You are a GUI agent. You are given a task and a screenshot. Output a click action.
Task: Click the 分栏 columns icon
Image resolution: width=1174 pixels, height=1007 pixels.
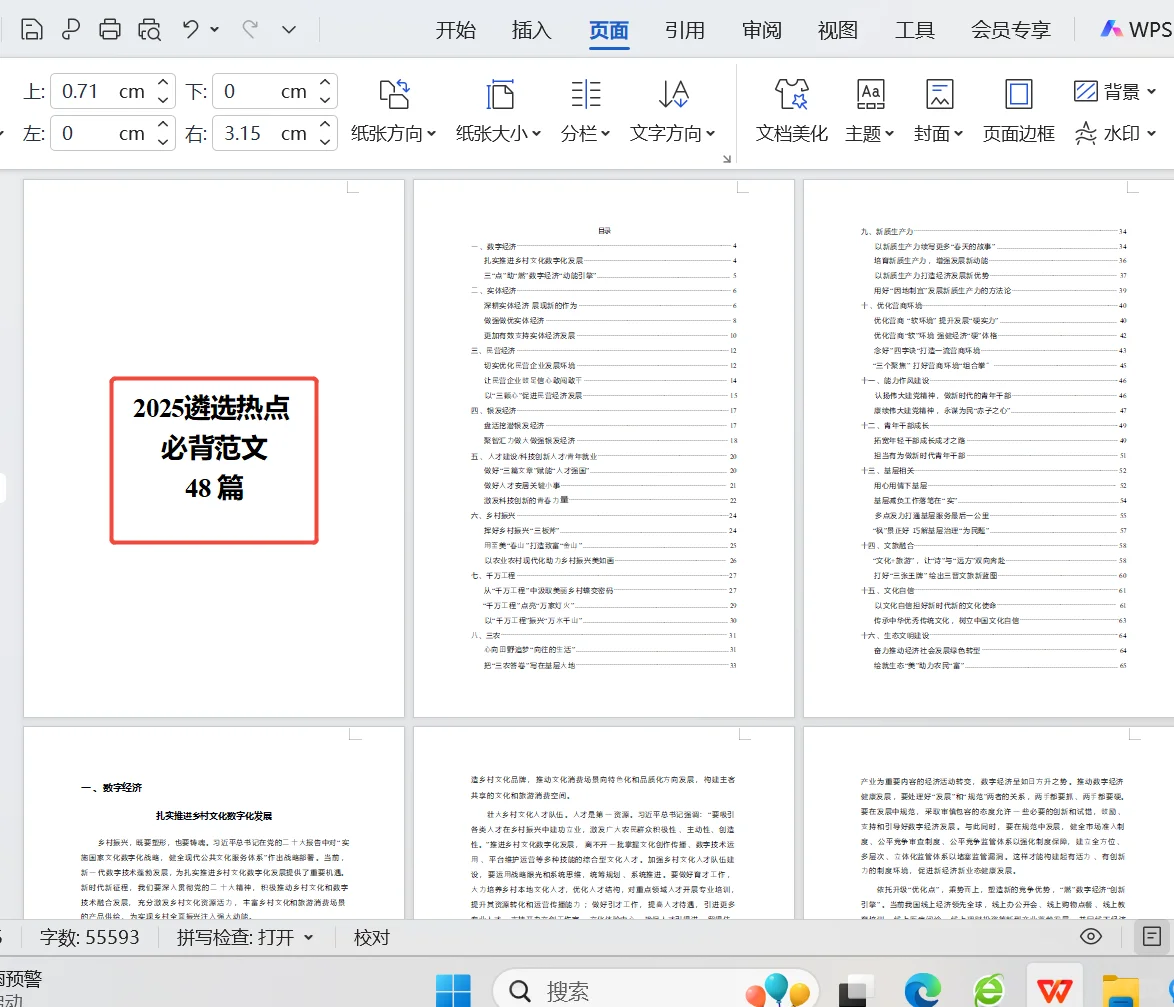[x=586, y=94]
